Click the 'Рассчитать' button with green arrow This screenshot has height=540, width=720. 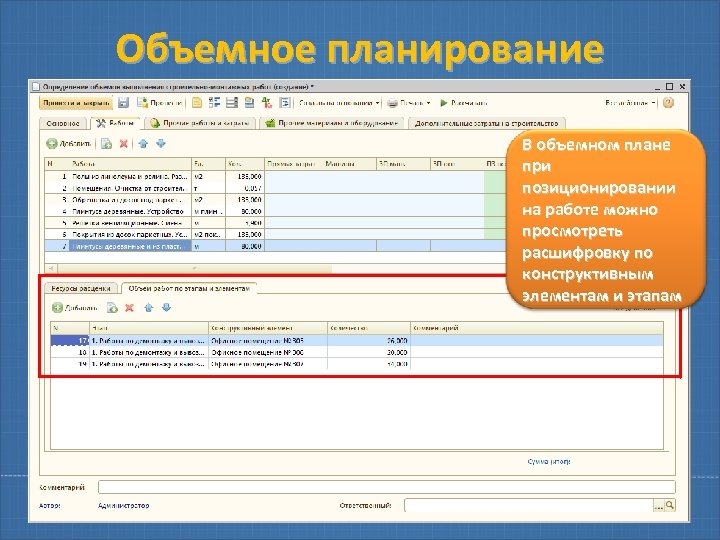pyautogui.click(x=464, y=103)
